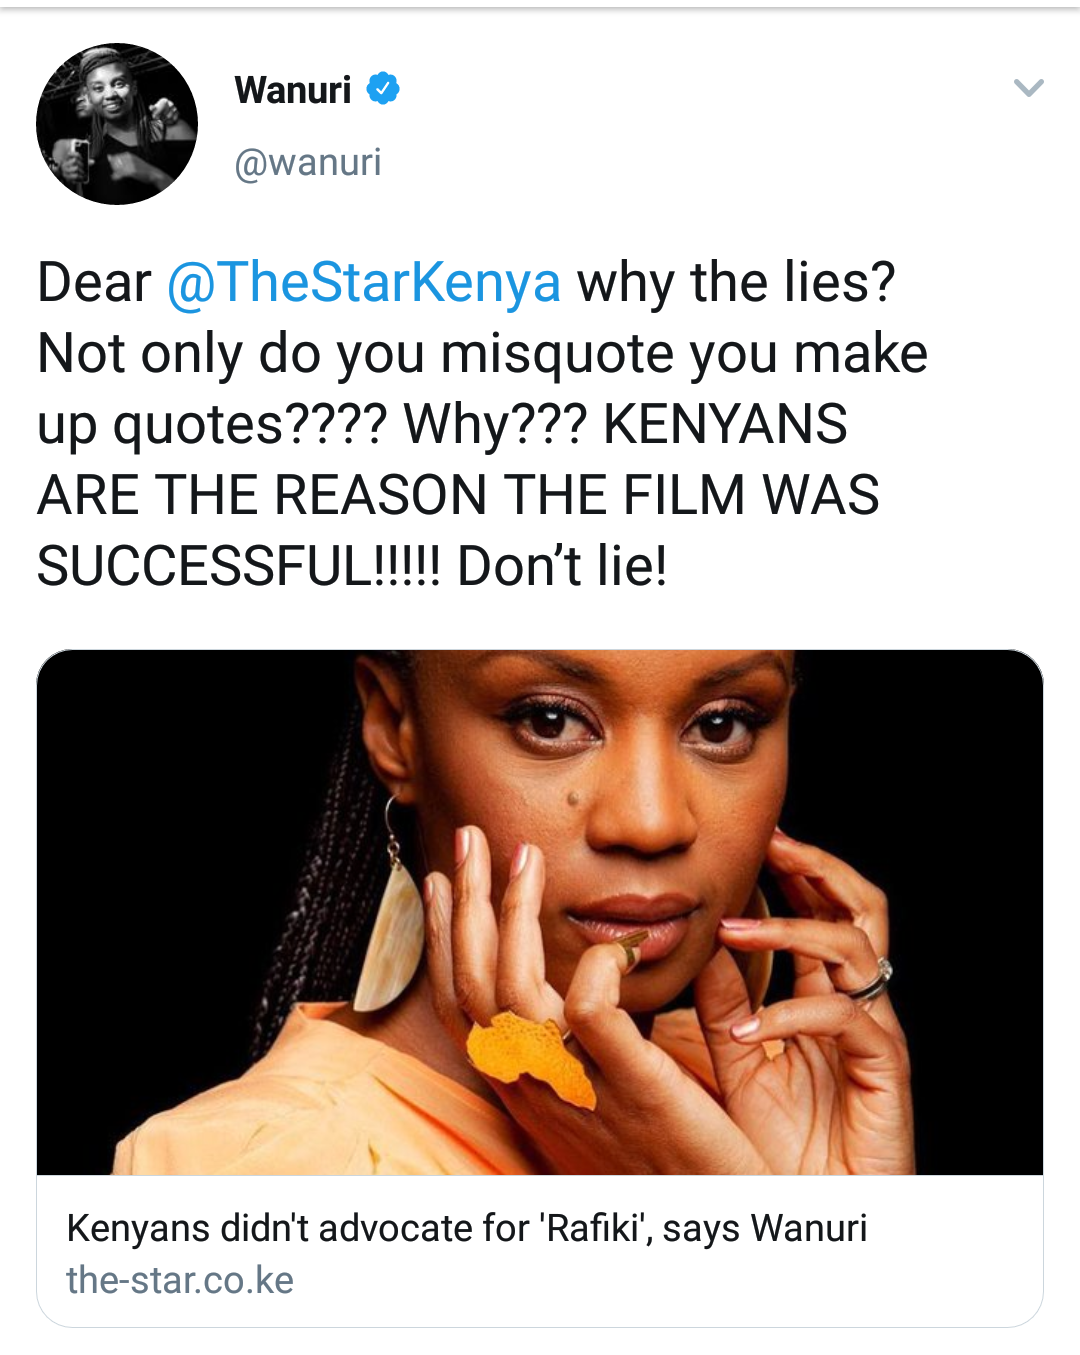
Task: Open the article preview photo
Action: [x=540, y=912]
